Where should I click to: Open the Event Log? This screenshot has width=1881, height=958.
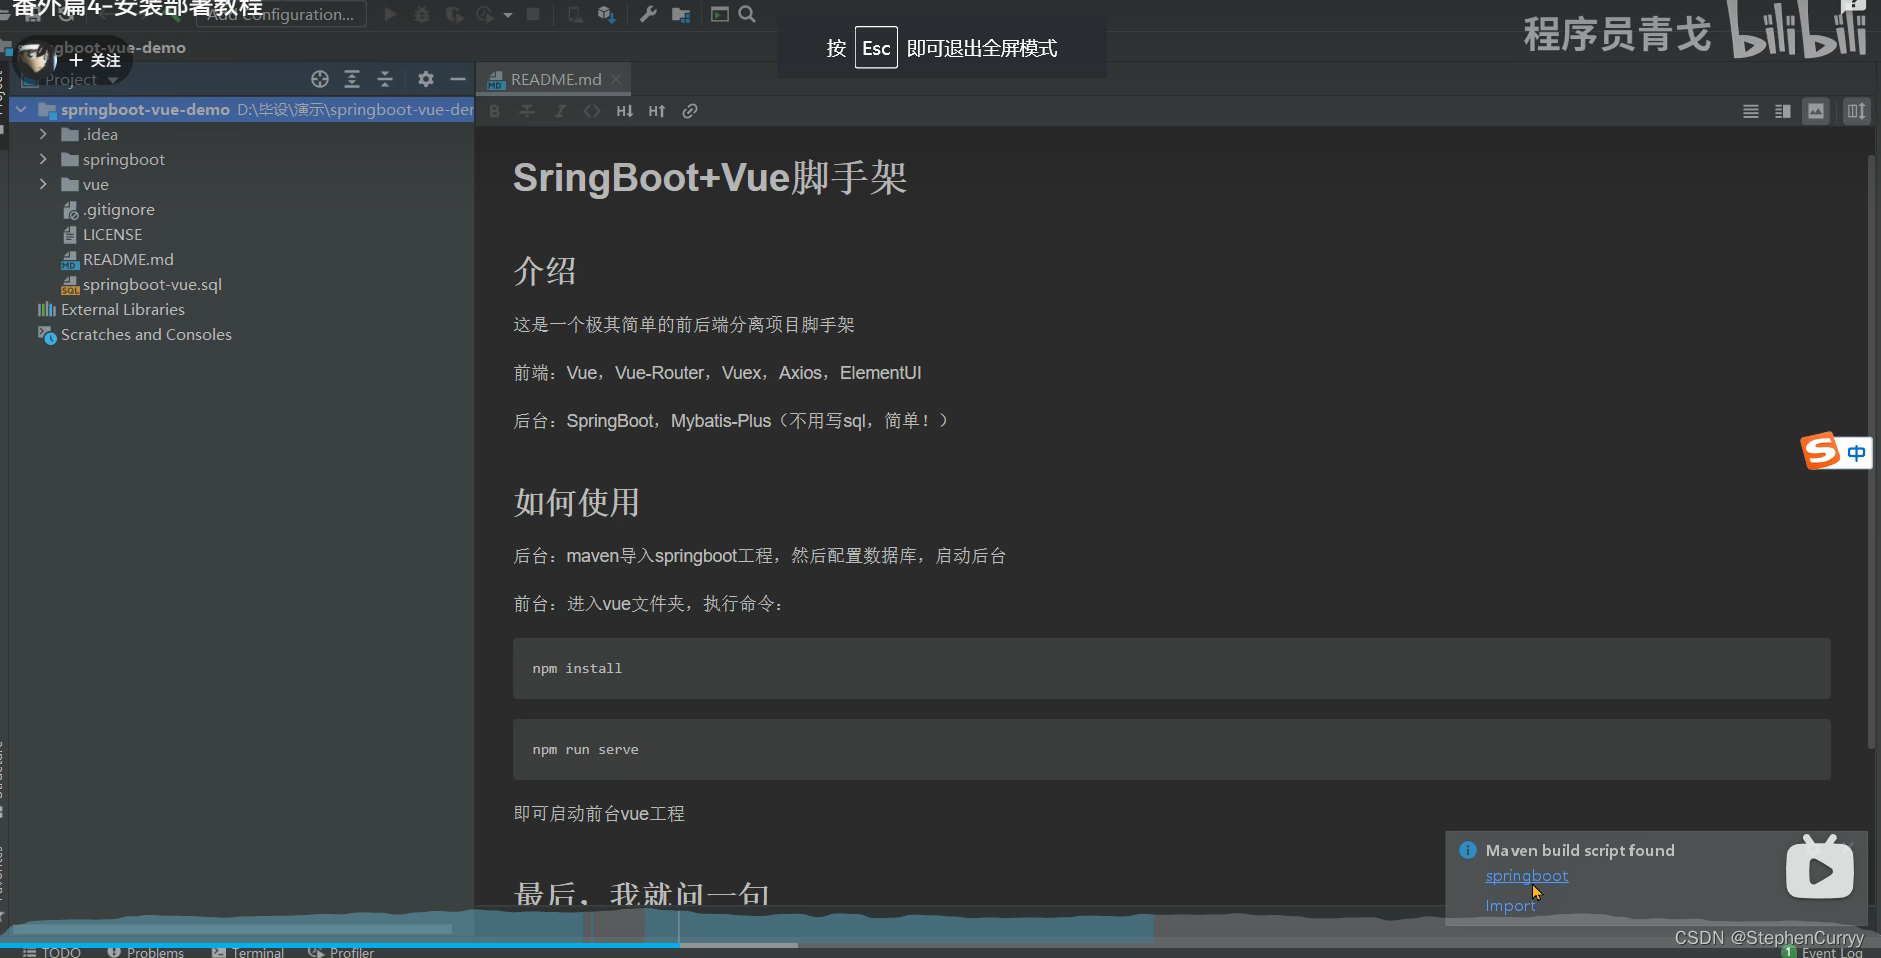[1822, 952]
